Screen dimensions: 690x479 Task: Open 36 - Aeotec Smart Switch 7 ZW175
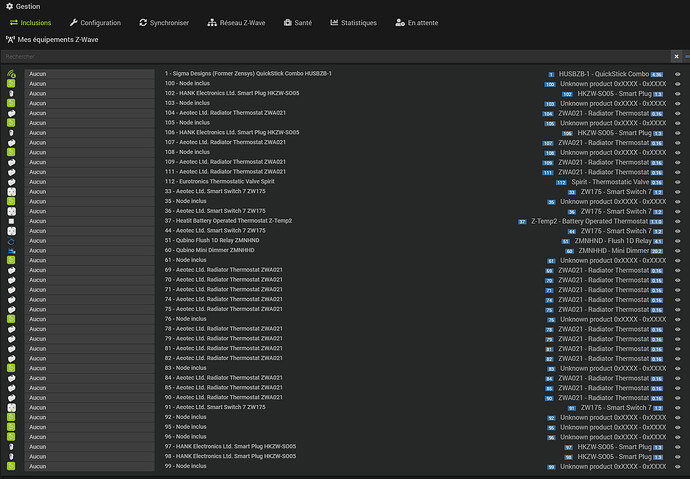tap(215, 211)
